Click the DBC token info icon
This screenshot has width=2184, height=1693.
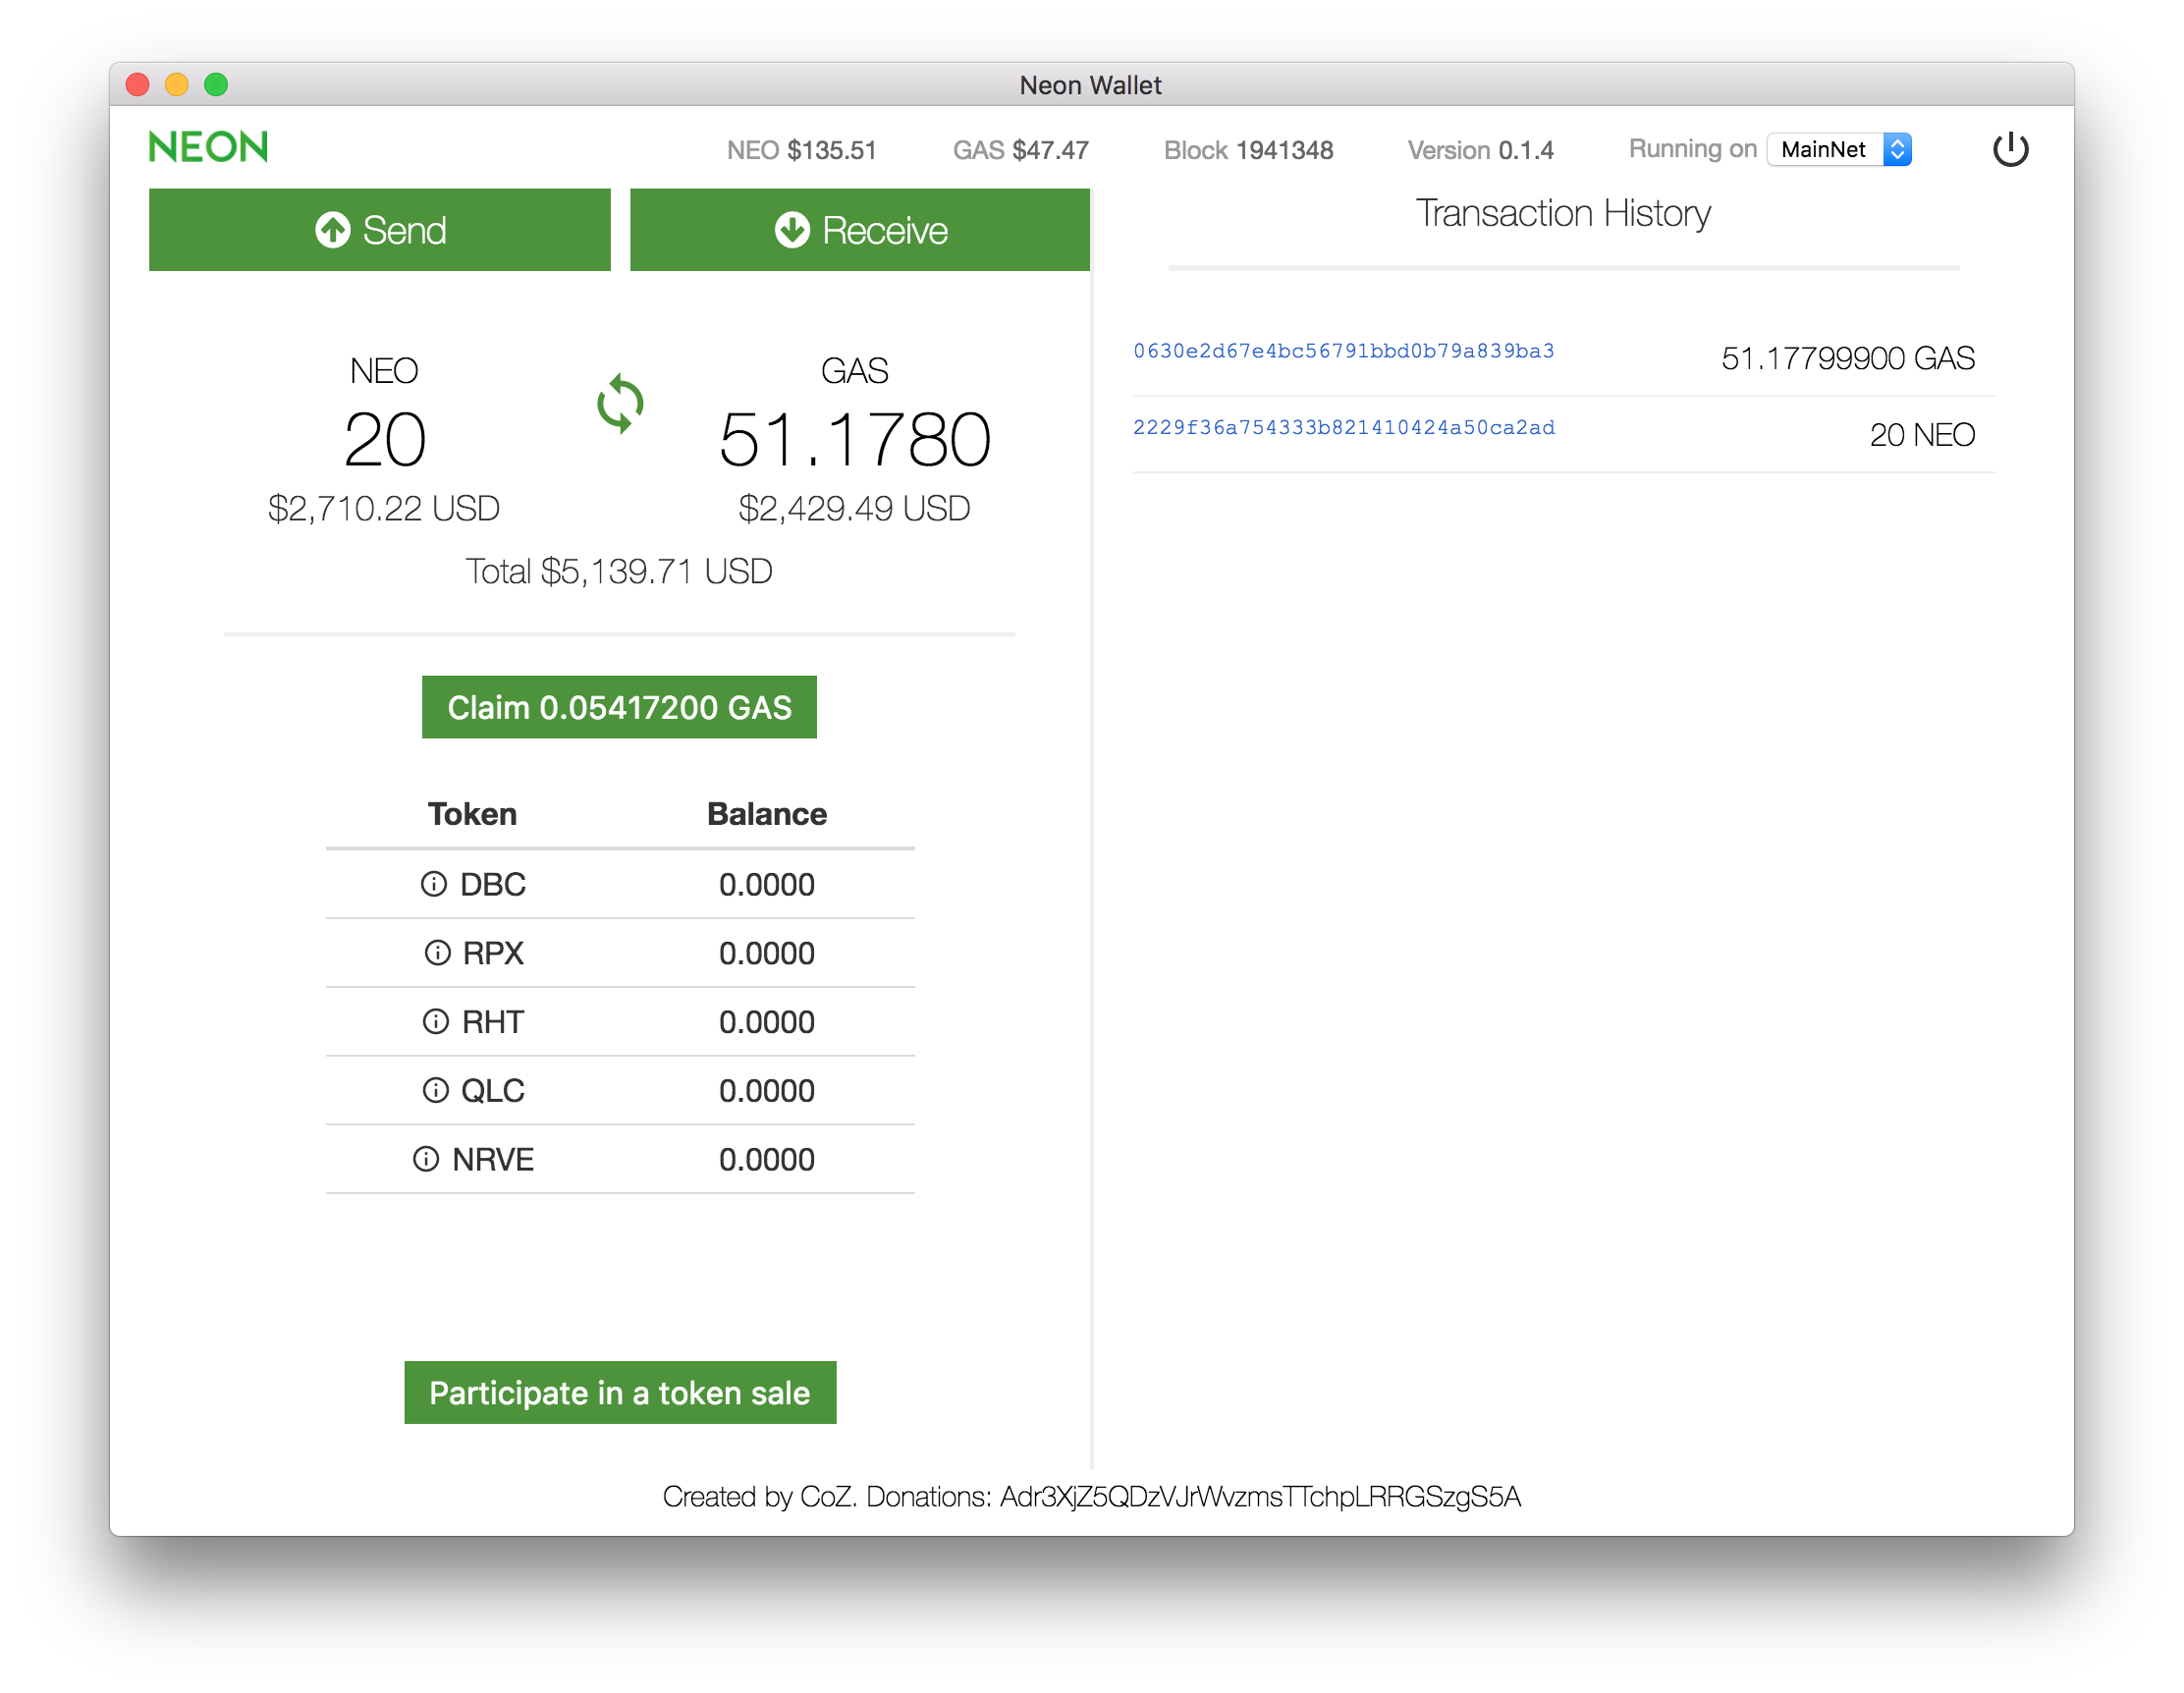(x=433, y=884)
